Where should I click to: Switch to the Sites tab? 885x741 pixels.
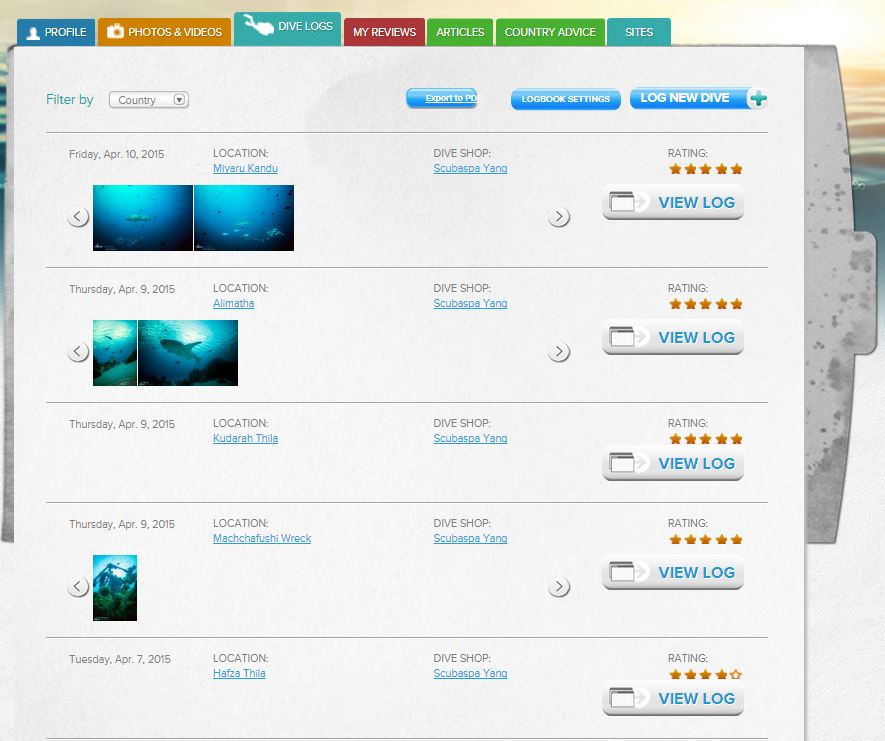(x=639, y=32)
